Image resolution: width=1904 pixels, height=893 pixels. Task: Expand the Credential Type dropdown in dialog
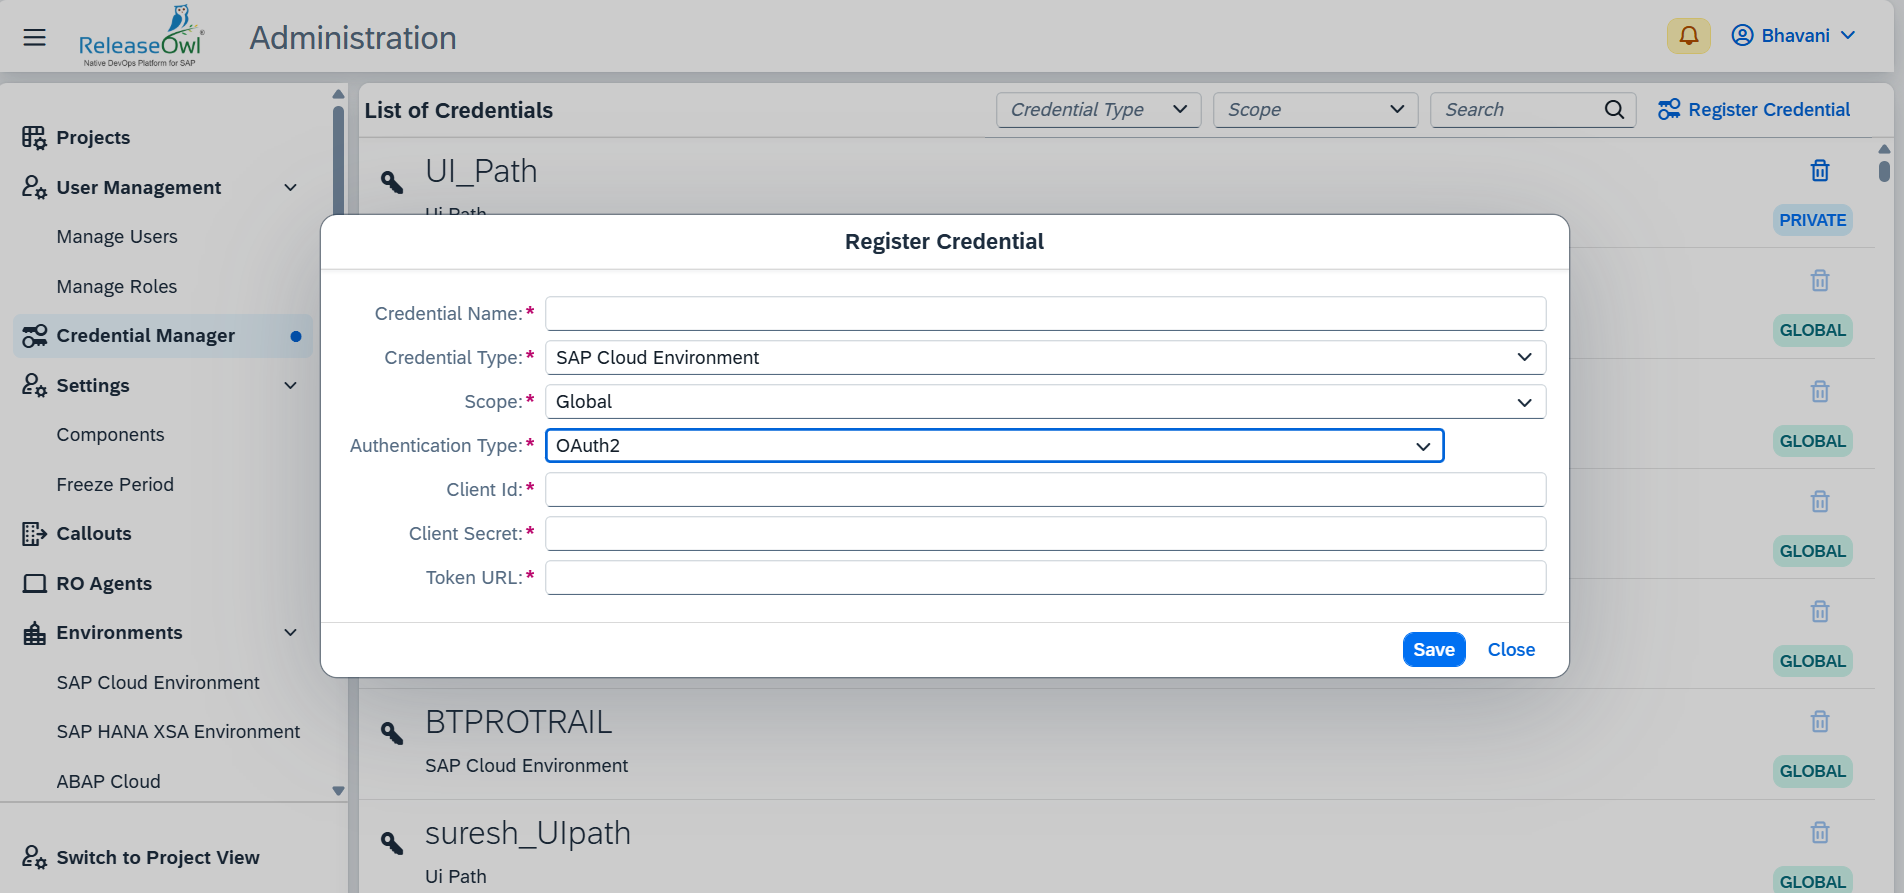coord(1045,358)
